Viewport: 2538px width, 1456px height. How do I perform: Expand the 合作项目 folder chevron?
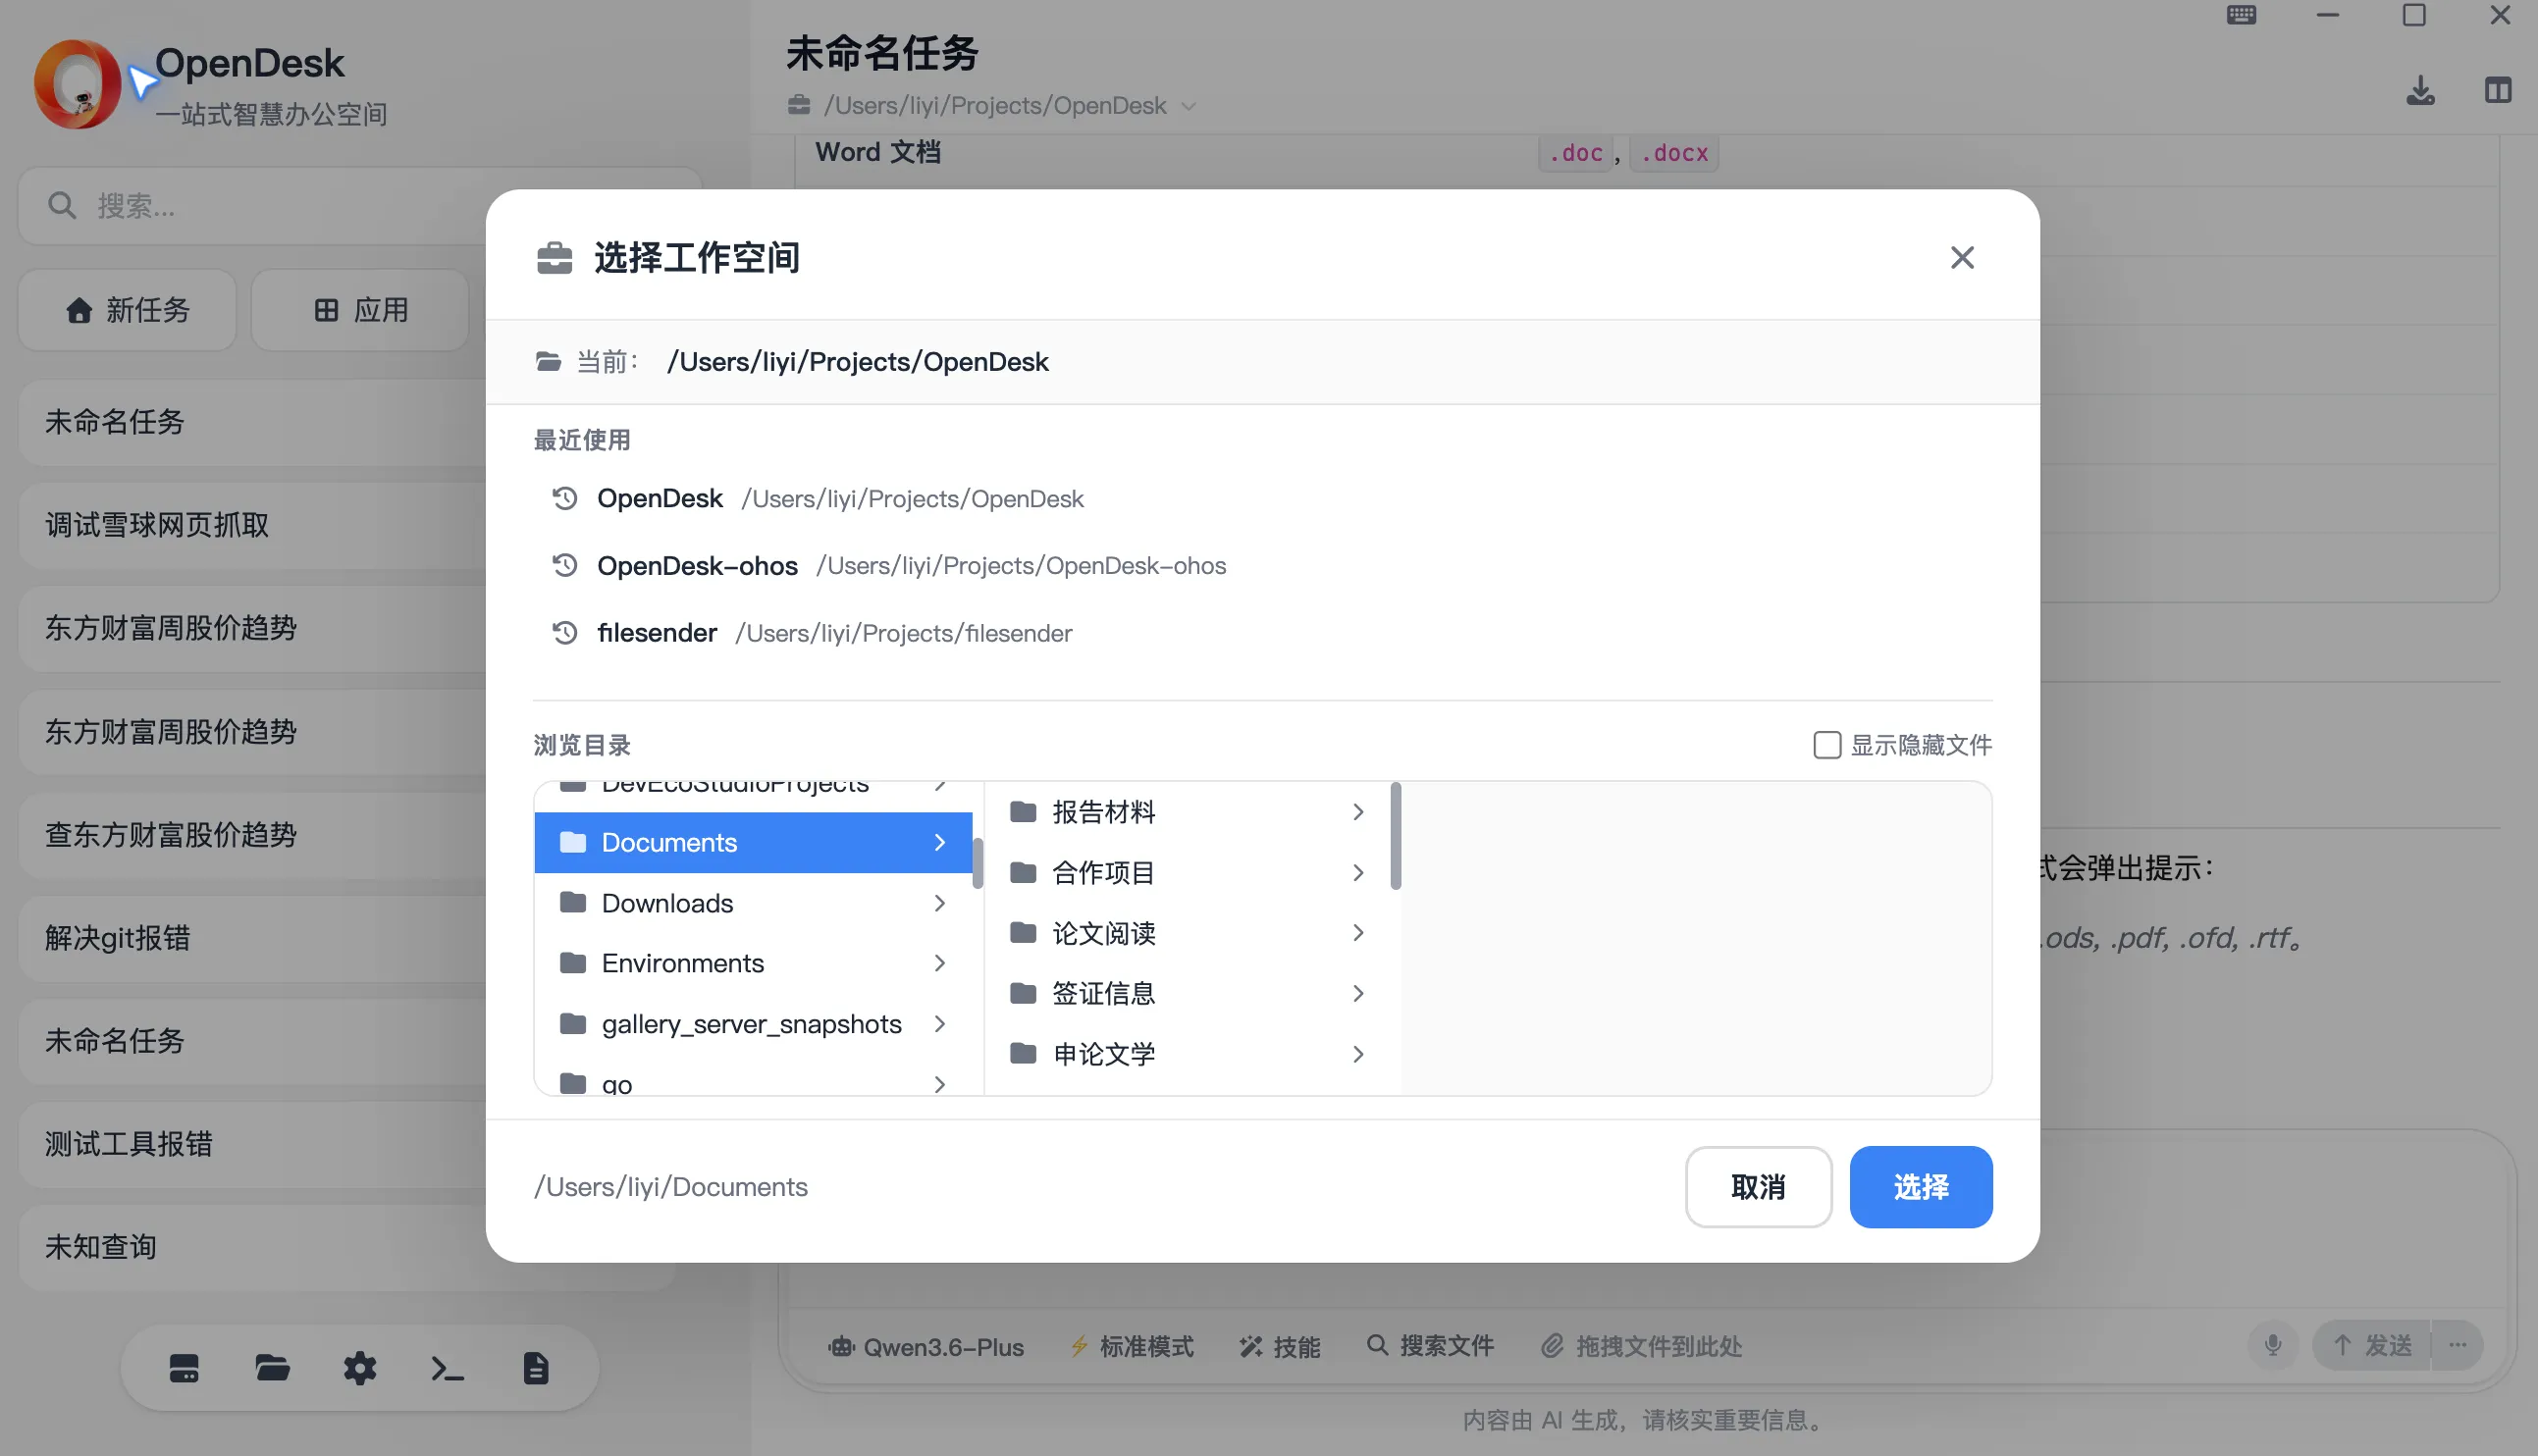1358,872
